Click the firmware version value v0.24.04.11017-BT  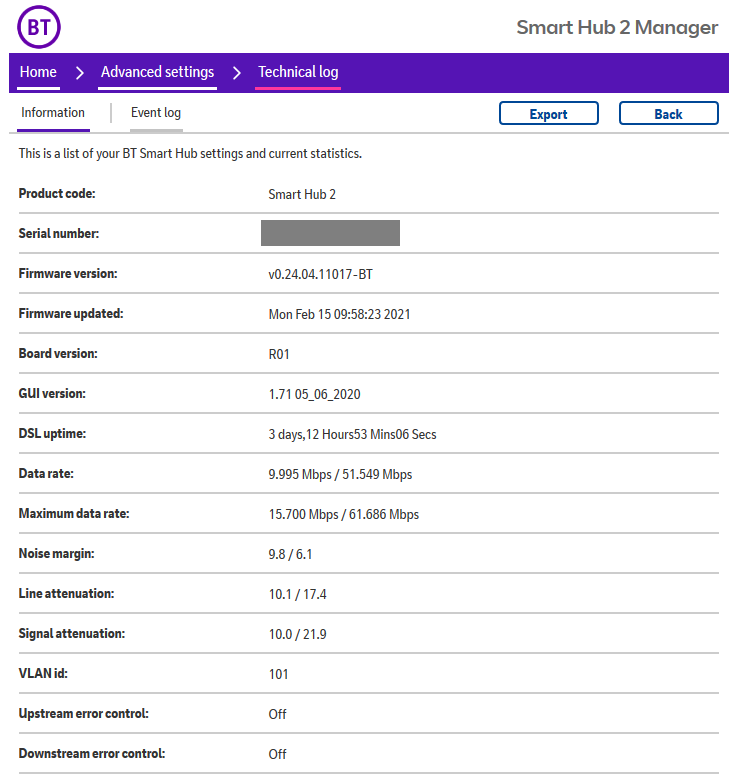(320, 274)
